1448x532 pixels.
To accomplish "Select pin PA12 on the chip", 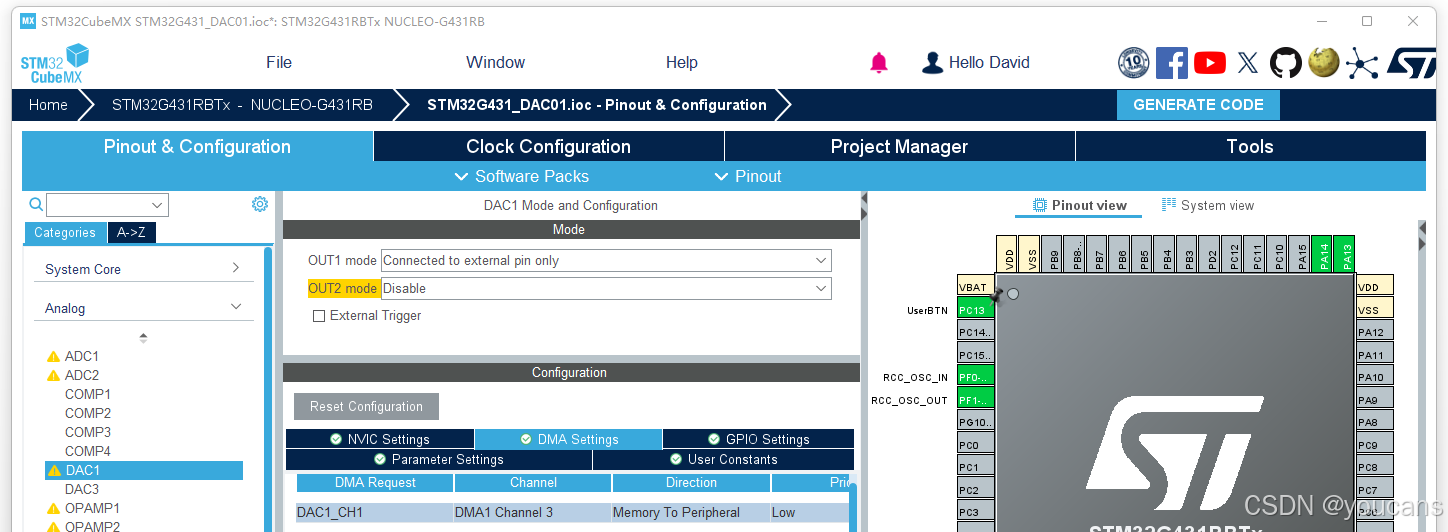I will tap(1375, 332).
